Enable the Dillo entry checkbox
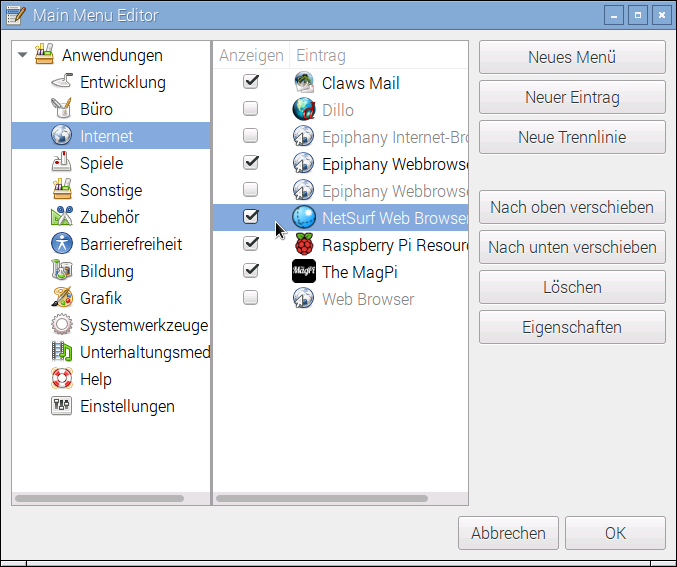 tap(251, 109)
